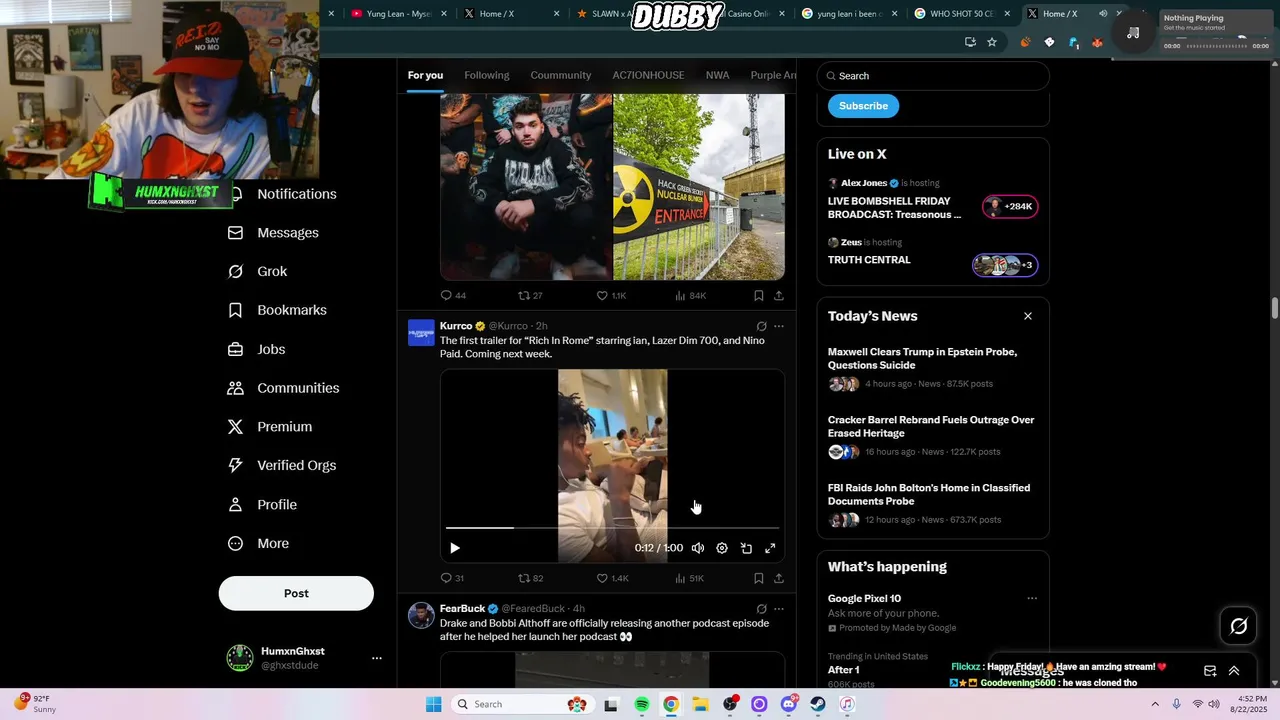The image size is (1280, 720).
Task: Bookmark this page with the star icon
Action: 992,42
